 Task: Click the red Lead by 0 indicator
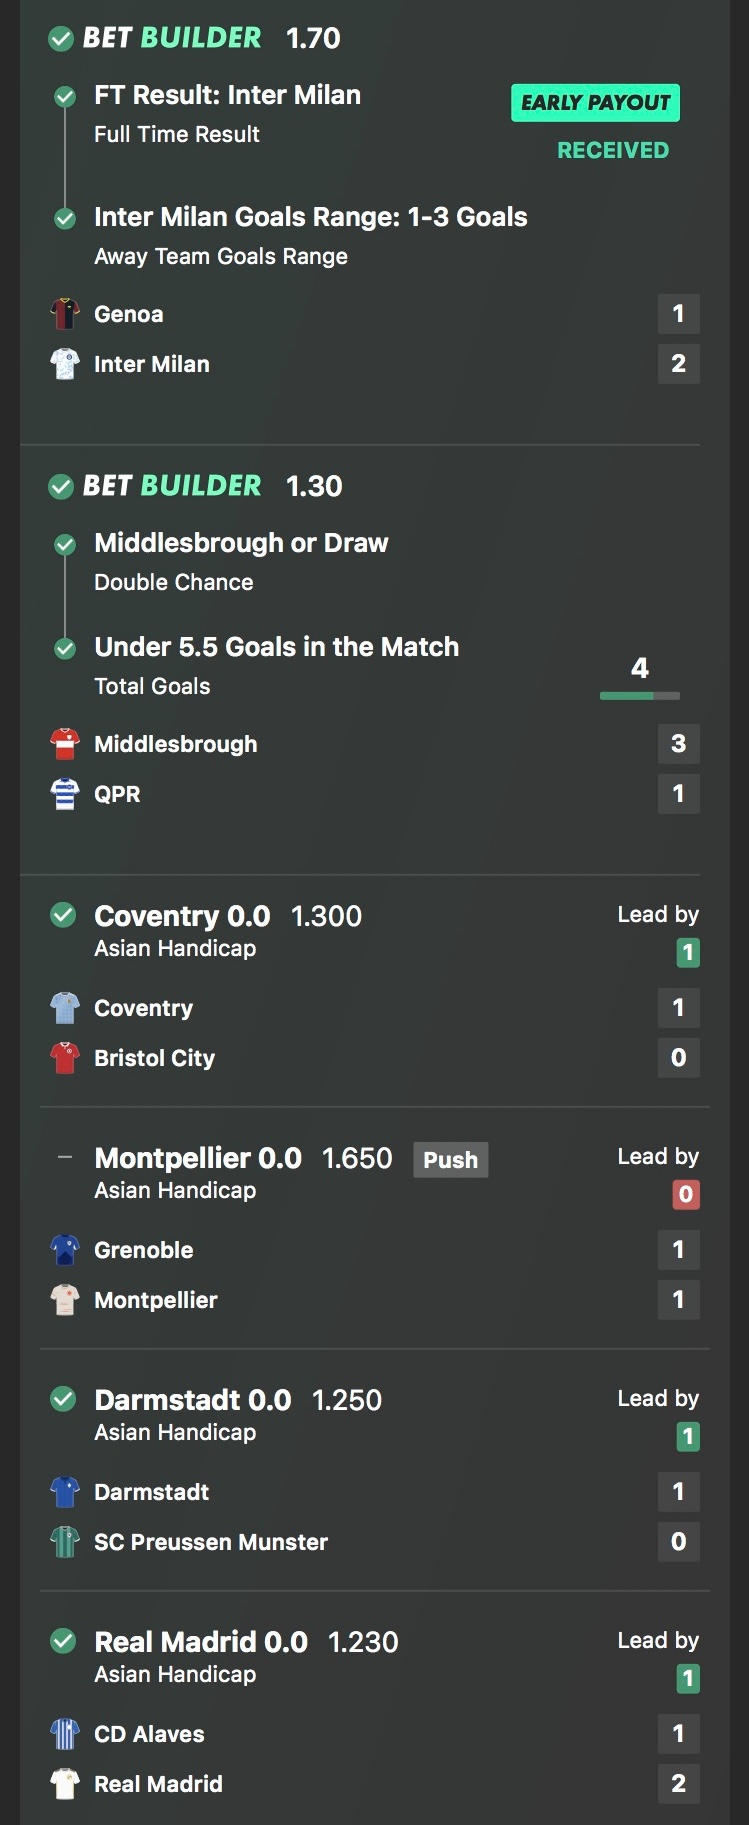[x=686, y=1194]
